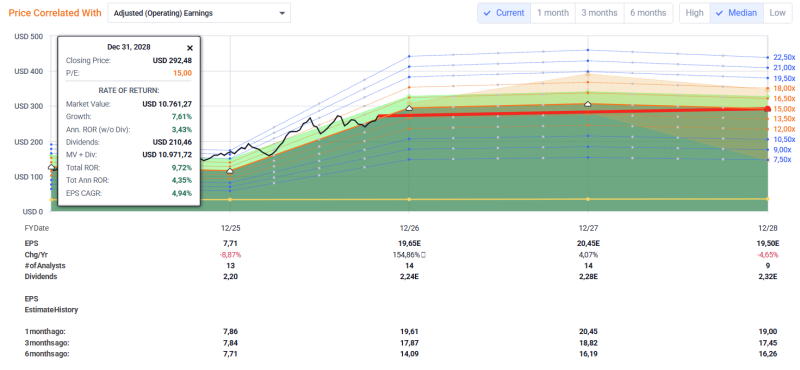Open the Adjusted (Operating) Earnings dropdown

[x=199, y=13]
